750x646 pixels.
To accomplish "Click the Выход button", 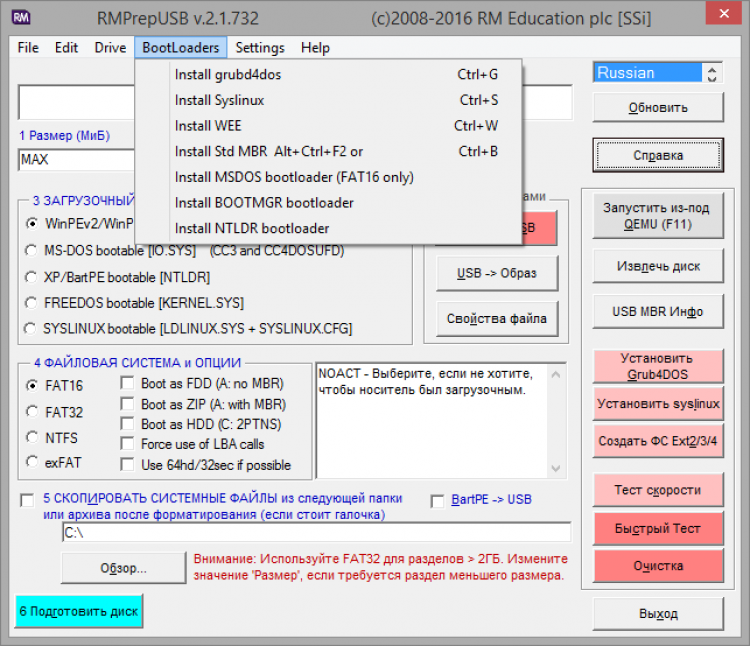I will tap(658, 613).
